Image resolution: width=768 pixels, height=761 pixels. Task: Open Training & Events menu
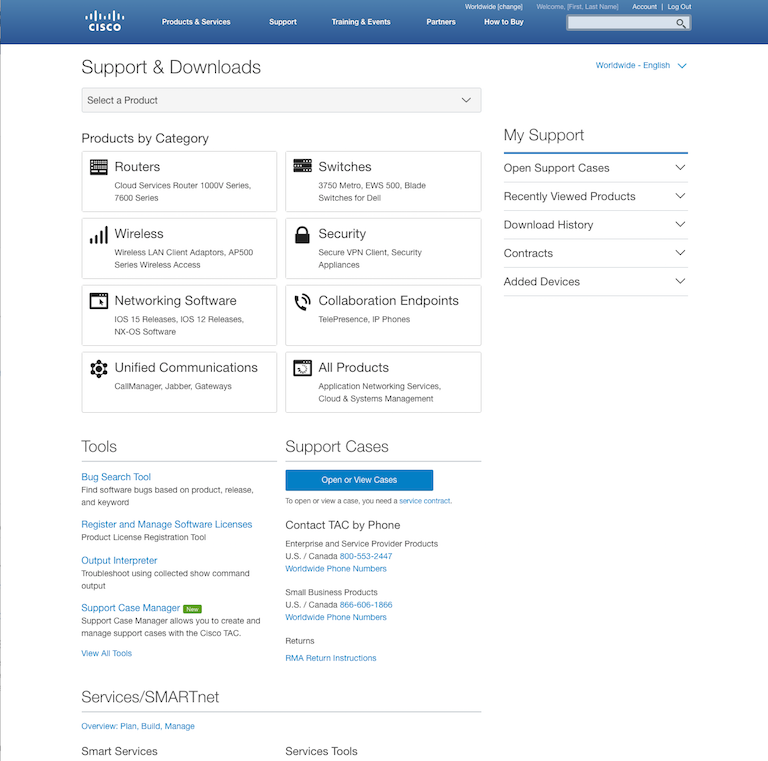pos(361,22)
